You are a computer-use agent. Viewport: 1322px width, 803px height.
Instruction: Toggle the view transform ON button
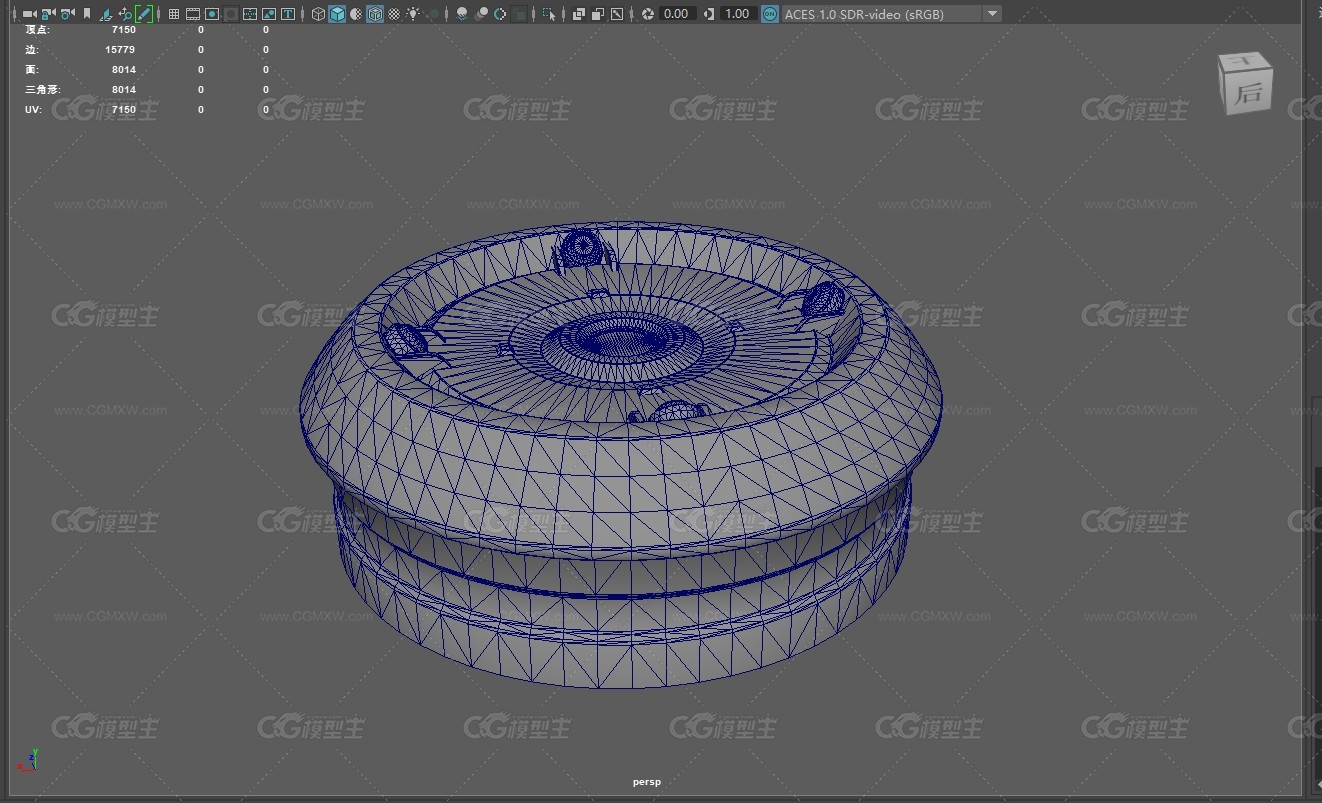[x=769, y=14]
